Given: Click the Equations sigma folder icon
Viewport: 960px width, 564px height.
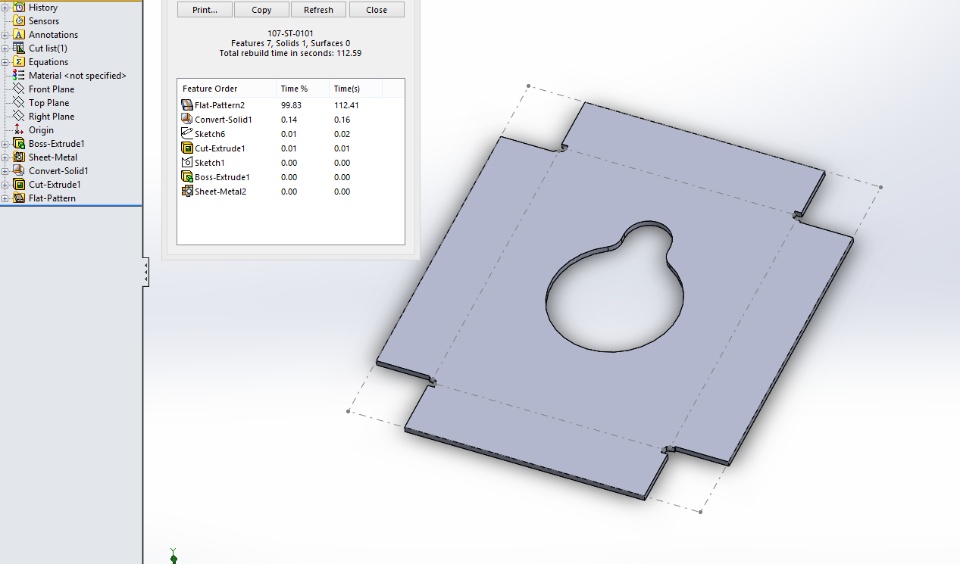Looking at the screenshot, I should (19, 62).
